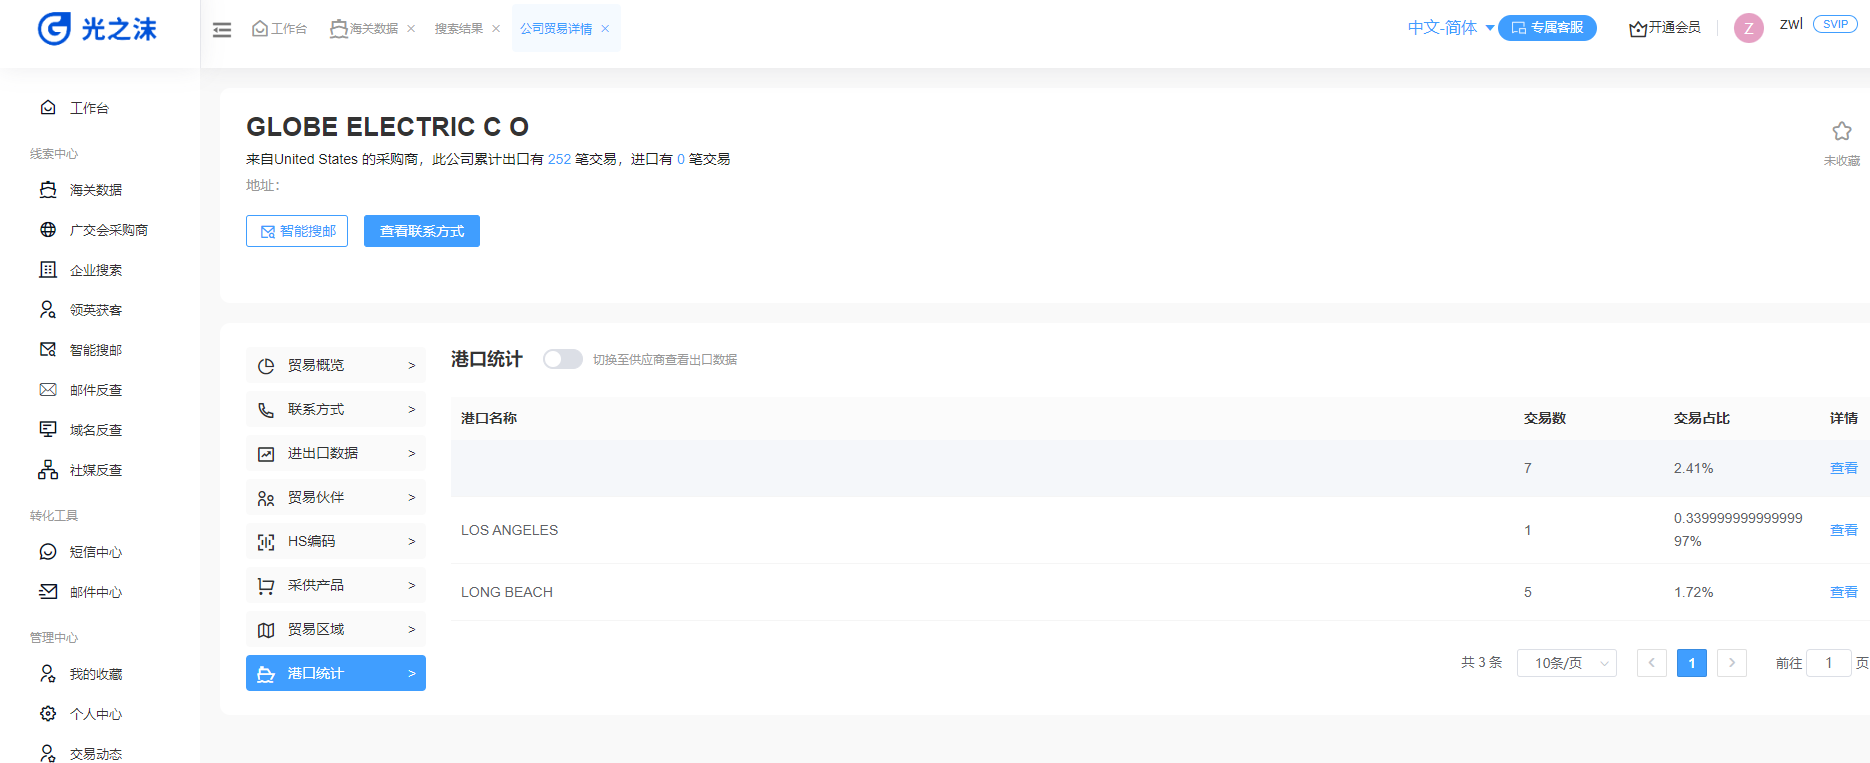1870x763 pixels.
Task: Click the 个人中心 gear icon
Action: click(48, 714)
